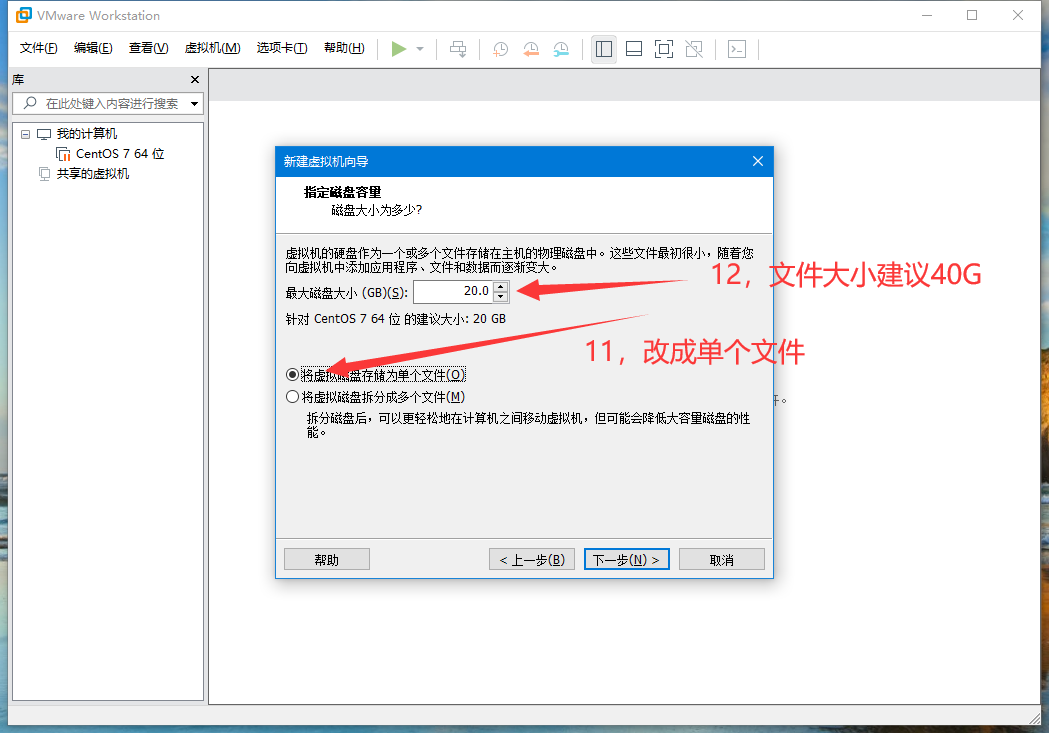Image resolution: width=1049 pixels, height=733 pixels.
Task: Click the full screen mode icon
Action: [663, 49]
